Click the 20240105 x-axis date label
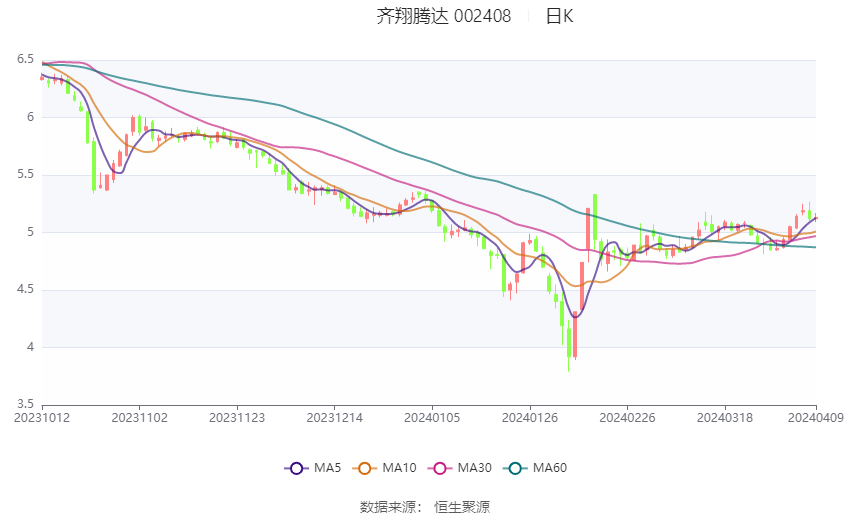850x517 pixels. [x=432, y=418]
